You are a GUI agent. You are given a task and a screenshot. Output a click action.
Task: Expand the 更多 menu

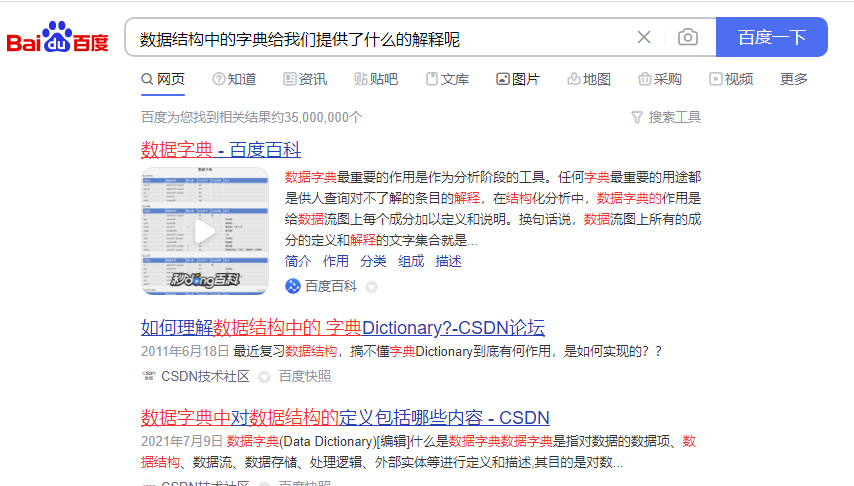[x=794, y=80]
